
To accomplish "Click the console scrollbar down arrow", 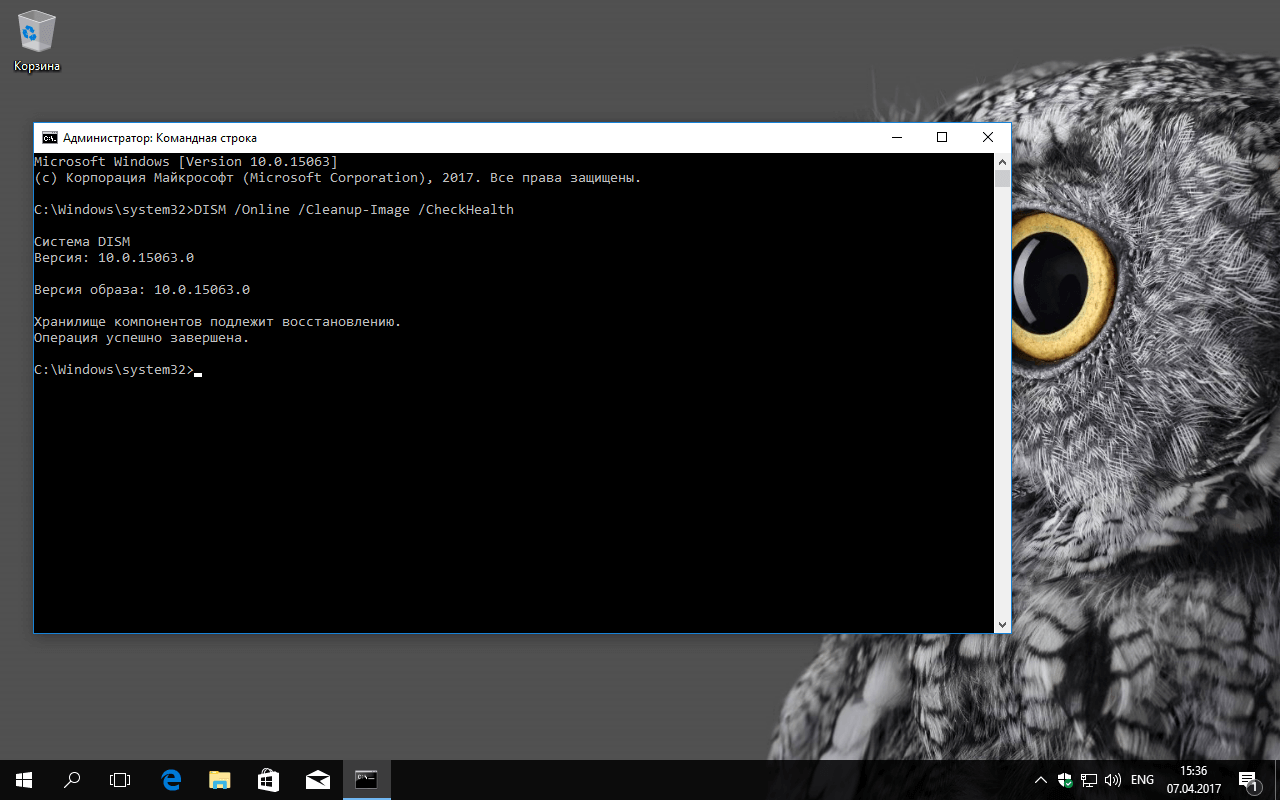I will (1002, 624).
